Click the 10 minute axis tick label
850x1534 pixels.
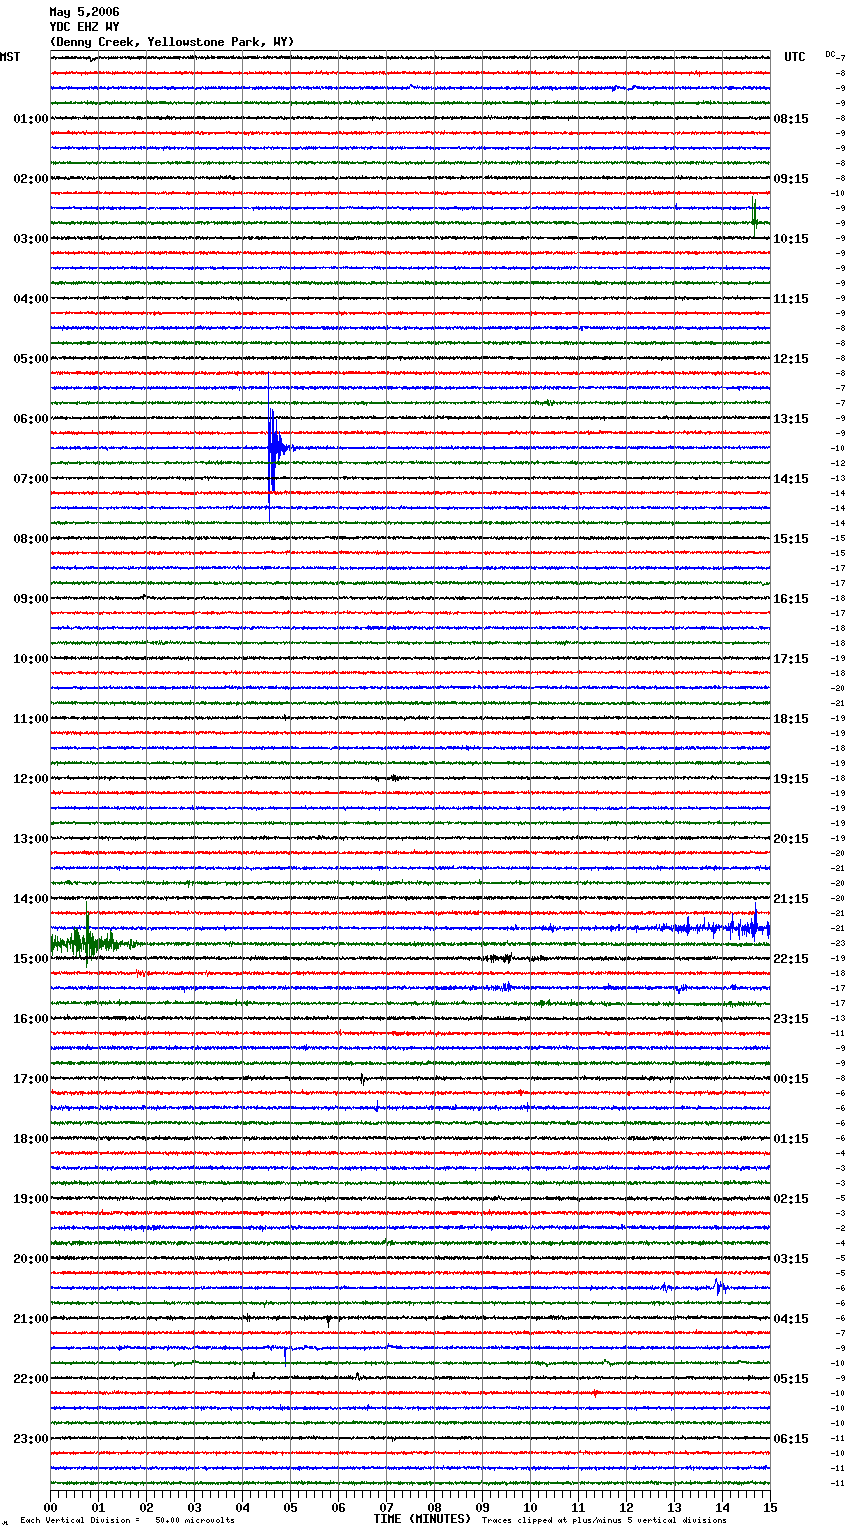[x=530, y=1507]
